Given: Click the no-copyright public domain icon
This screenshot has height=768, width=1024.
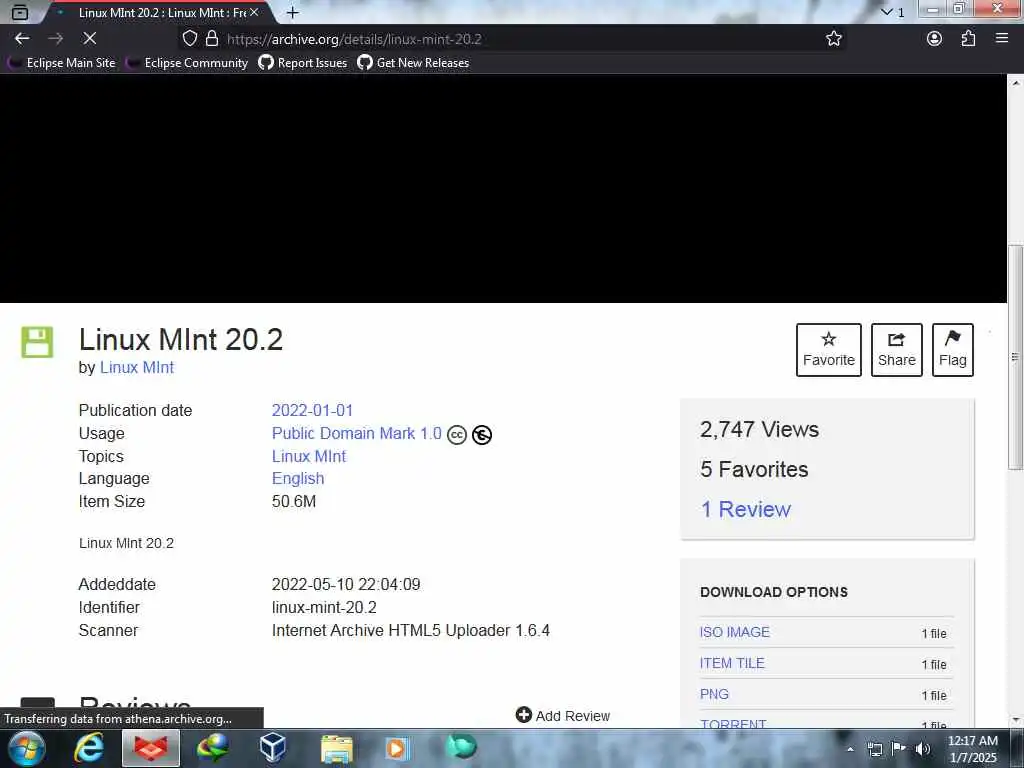Looking at the screenshot, I should click(482, 434).
